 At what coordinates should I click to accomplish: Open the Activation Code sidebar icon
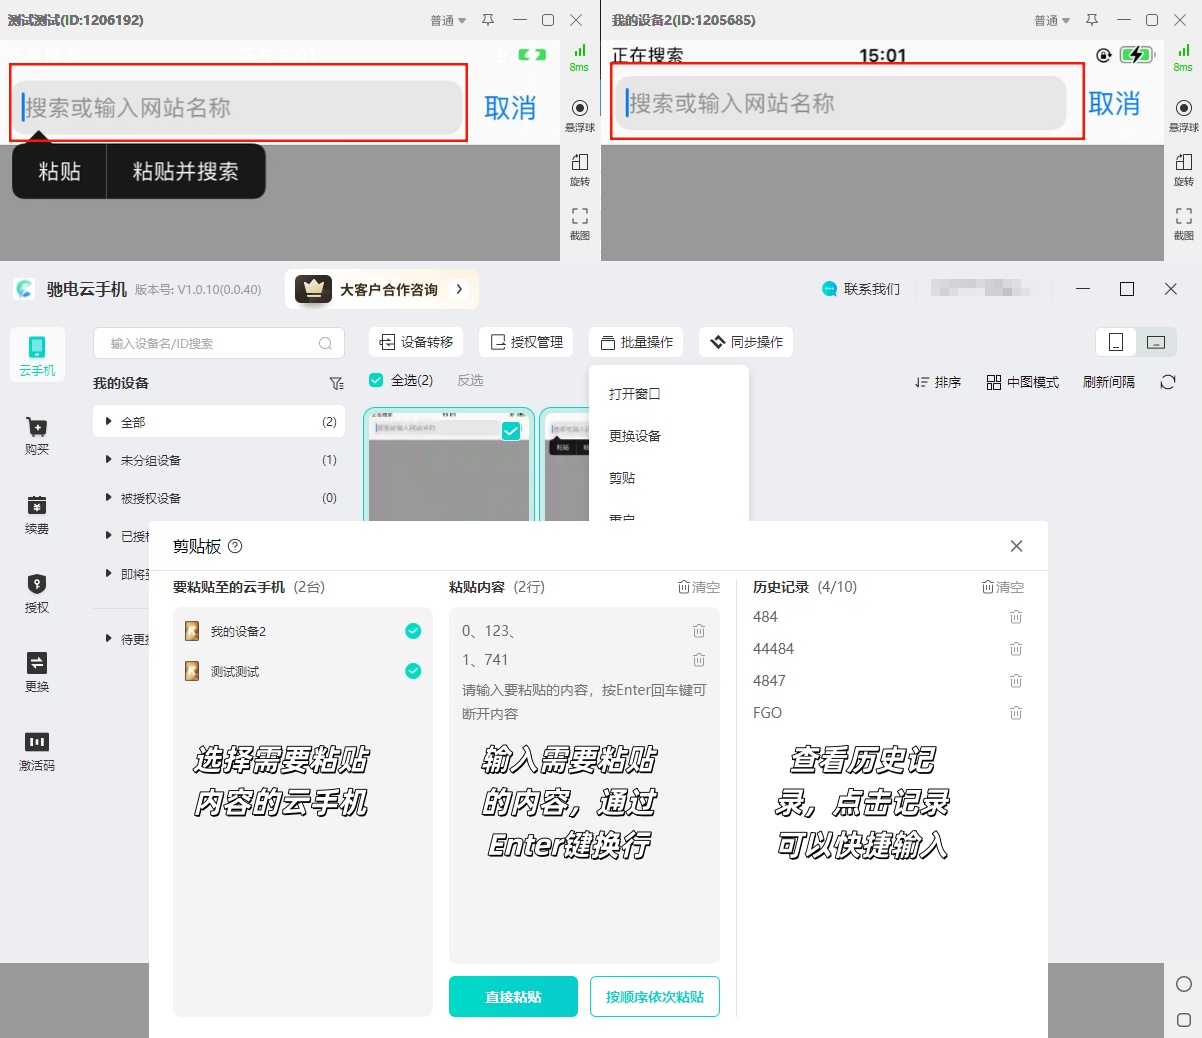point(37,751)
